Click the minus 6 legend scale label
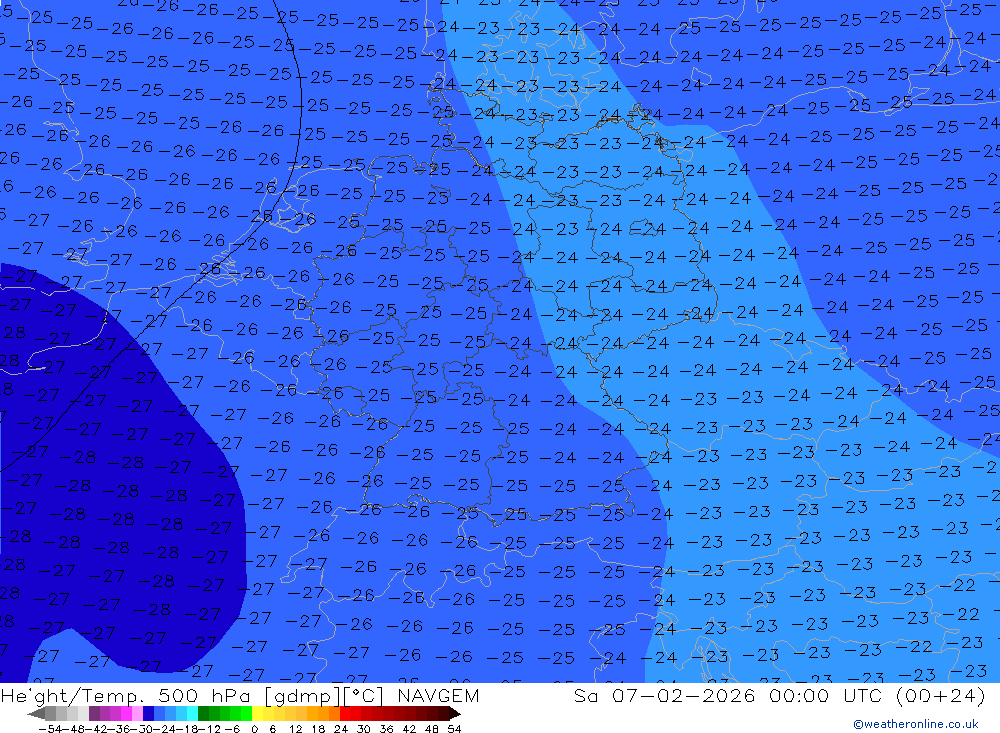This screenshot has height=733, width=1000. [x=233, y=729]
